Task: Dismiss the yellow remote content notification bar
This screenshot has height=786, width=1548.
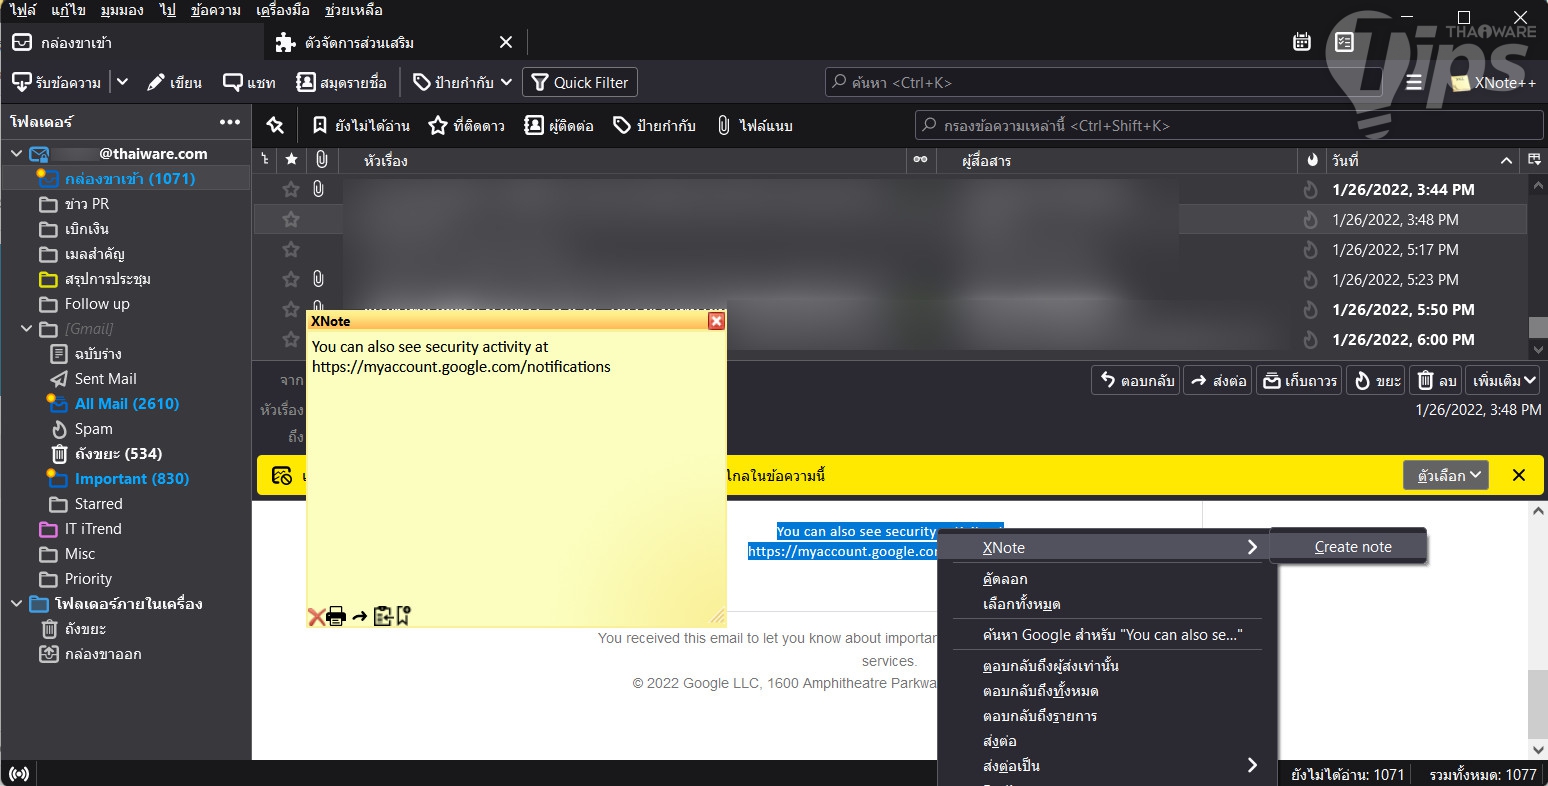Action: click(x=1519, y=475)
